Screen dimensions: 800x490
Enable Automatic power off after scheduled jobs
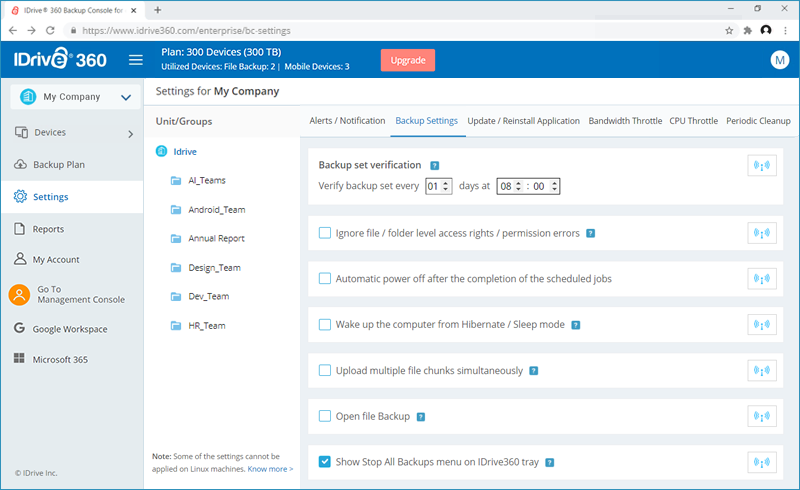click(324, 278)
